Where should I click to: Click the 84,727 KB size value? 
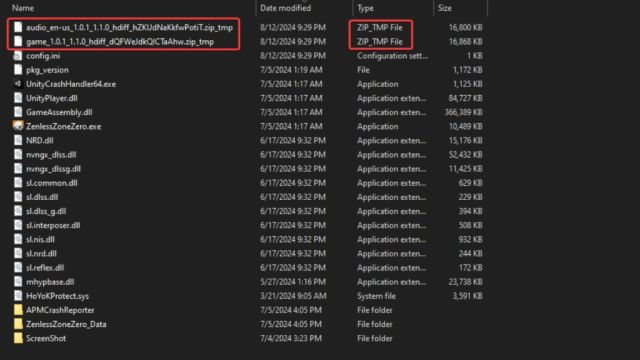click(x=465, y=98)
